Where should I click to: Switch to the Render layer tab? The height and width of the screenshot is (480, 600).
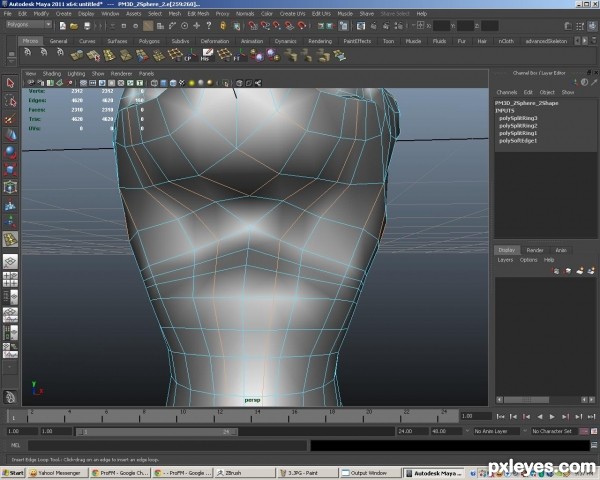(x=535, y=250)
